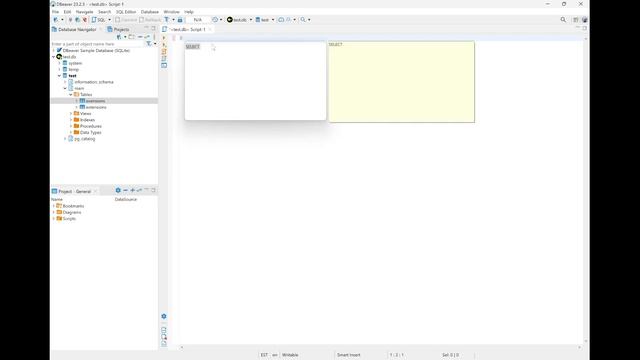Screen dimensions: 640x360
Task: Select the information_schema schema item
Action: pyautogui.click(x=94, y=82)
